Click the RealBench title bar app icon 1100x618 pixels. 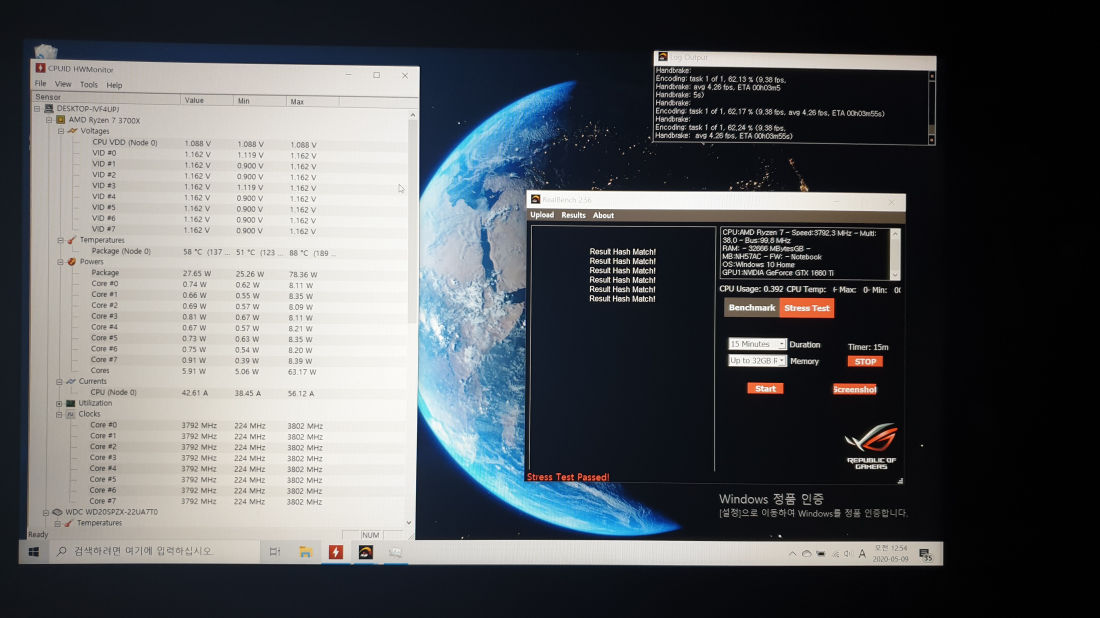[535, 200]
